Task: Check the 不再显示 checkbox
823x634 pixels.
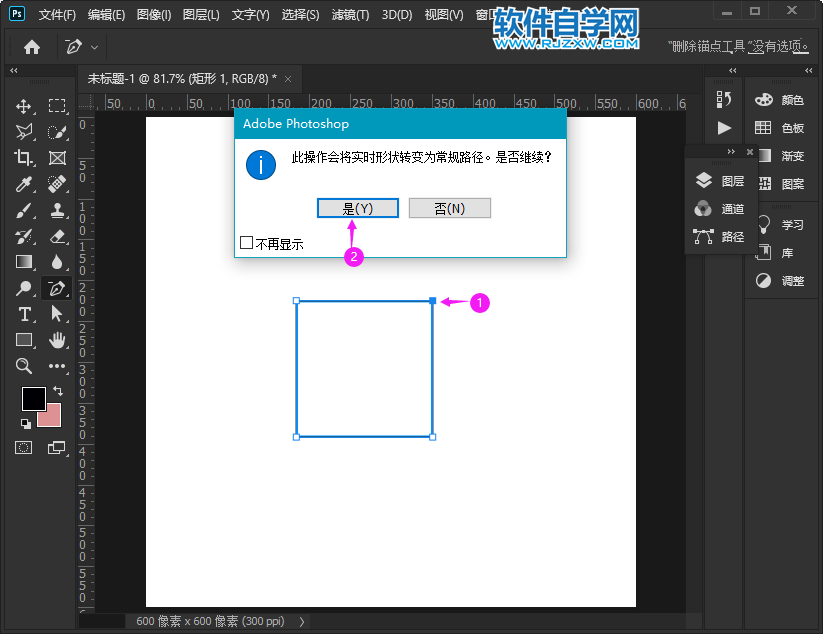Action: 246,243
